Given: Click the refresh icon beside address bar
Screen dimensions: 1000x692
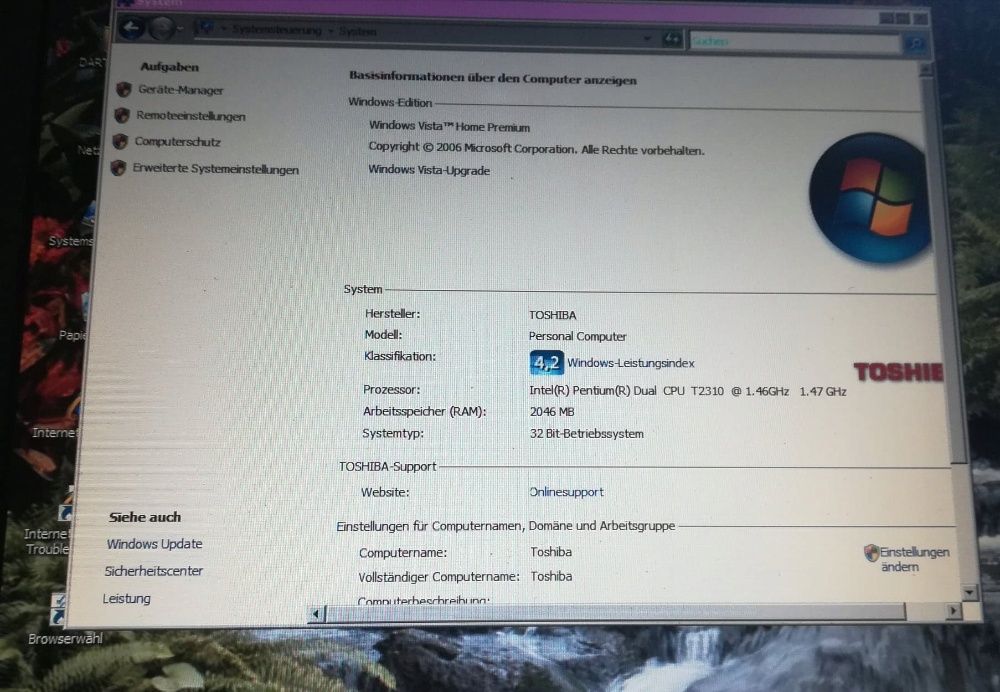Looking at the screenshot, I should (x=672, y=40).
